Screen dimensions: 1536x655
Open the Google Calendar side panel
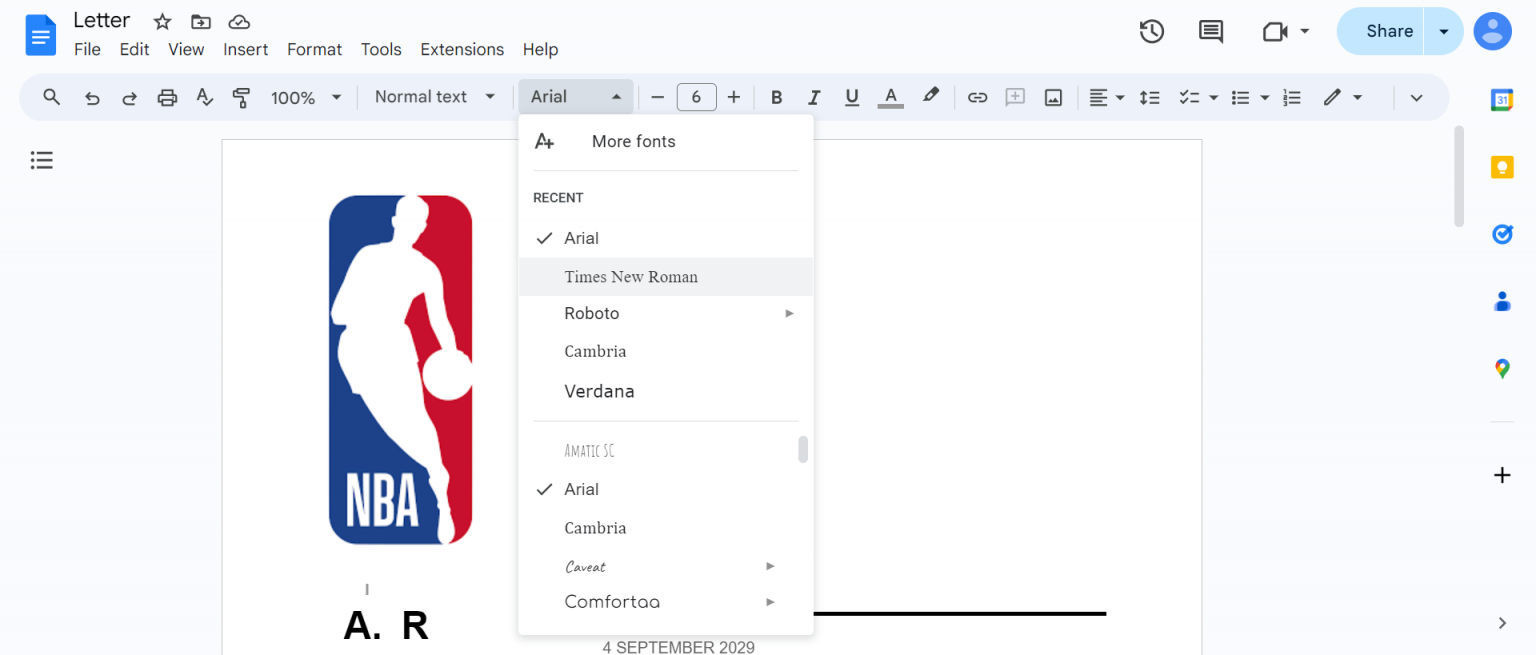pyautogui.click(x=1502, y=99)
